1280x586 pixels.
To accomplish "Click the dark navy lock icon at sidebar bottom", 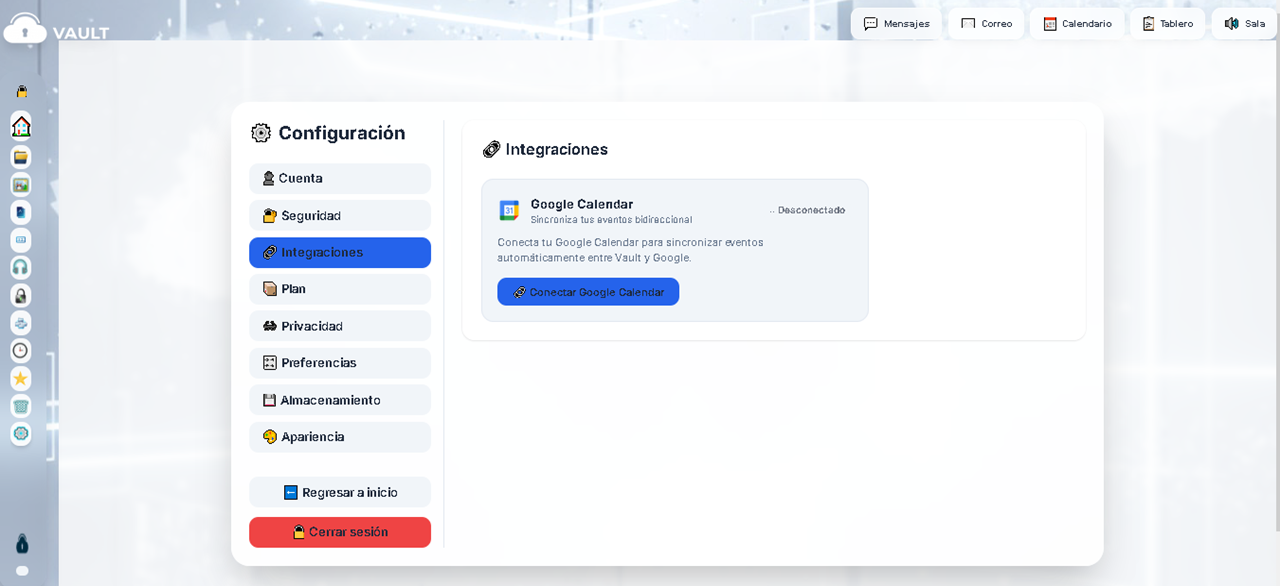I will pyautogui.click(x=22, y=544).
